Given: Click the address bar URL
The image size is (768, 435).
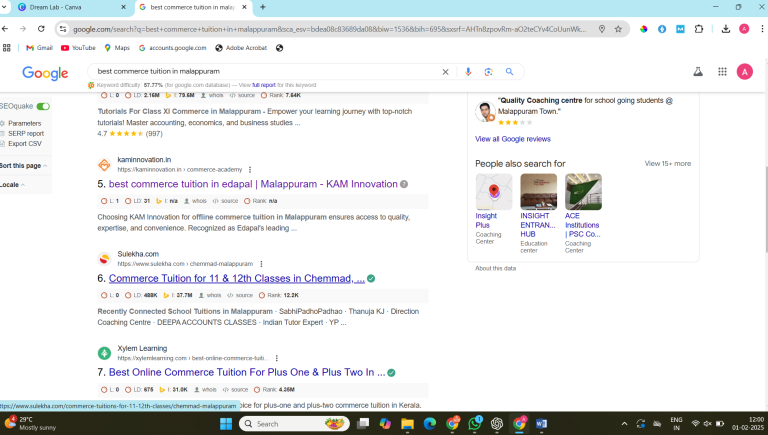Looking at the screenshot, I should (x=329, y=29).
